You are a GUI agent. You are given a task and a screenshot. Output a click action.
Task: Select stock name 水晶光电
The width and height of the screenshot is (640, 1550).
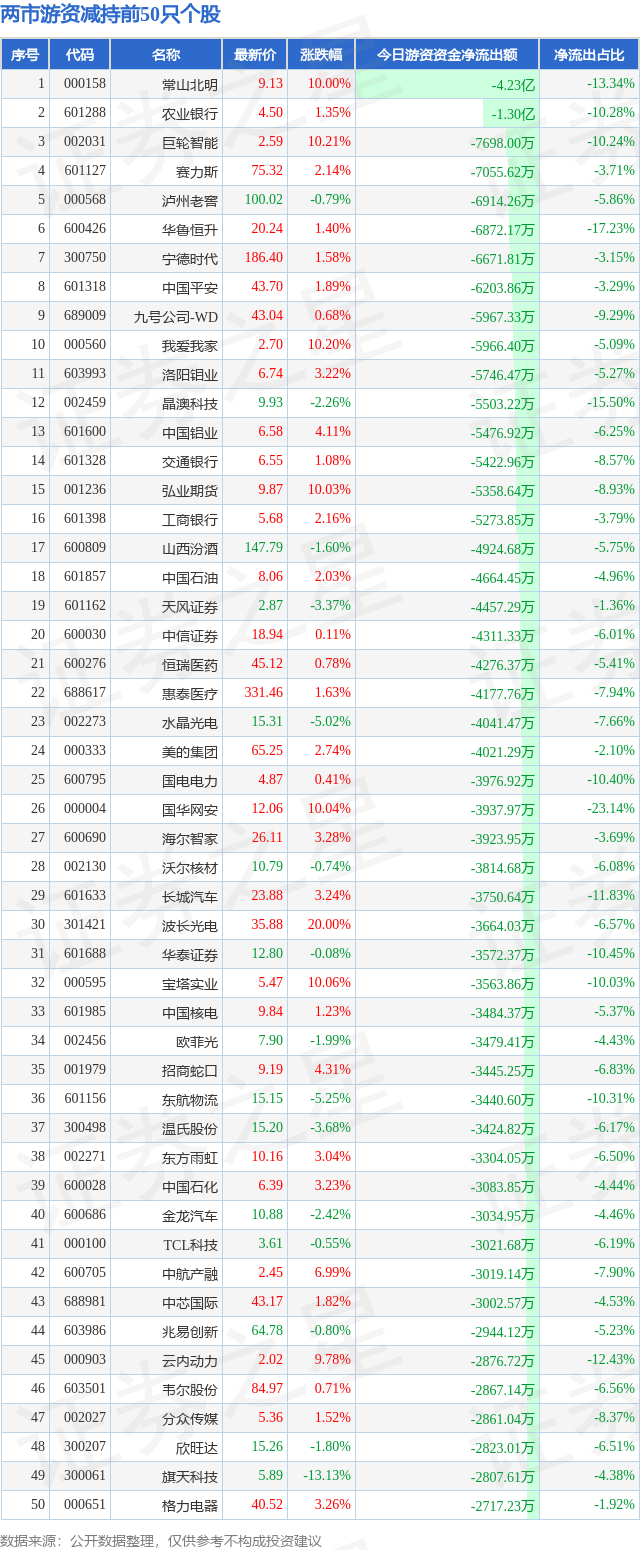click(x=190, y=722)
